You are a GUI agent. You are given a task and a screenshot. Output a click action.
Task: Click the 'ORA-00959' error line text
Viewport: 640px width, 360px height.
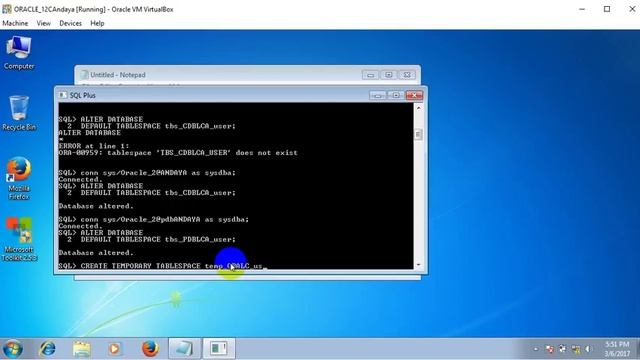(x=178, y=153)
